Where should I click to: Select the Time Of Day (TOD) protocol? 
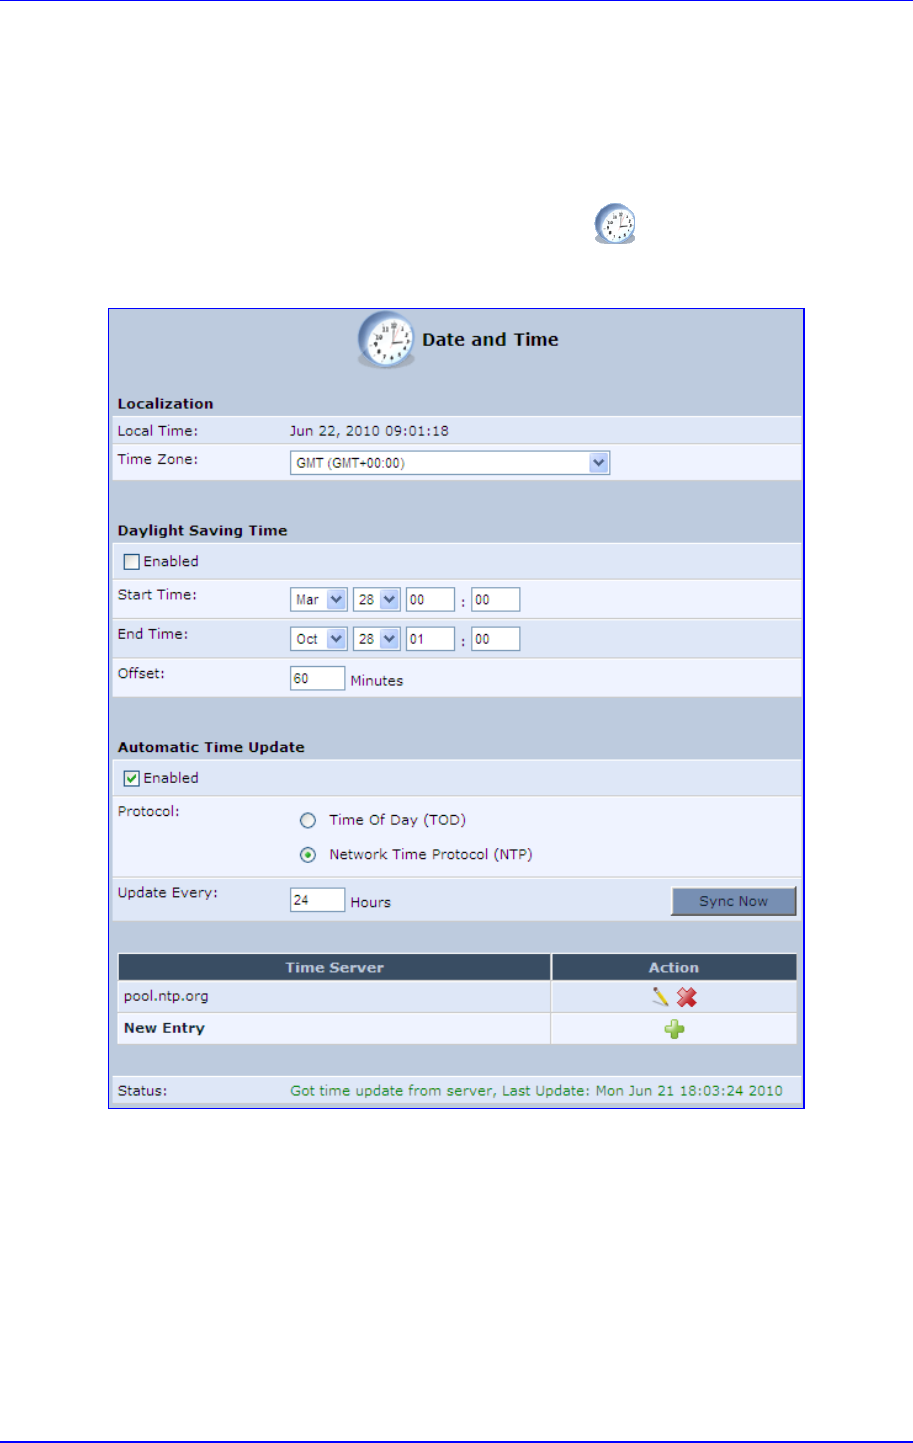[x=308, y=821]
